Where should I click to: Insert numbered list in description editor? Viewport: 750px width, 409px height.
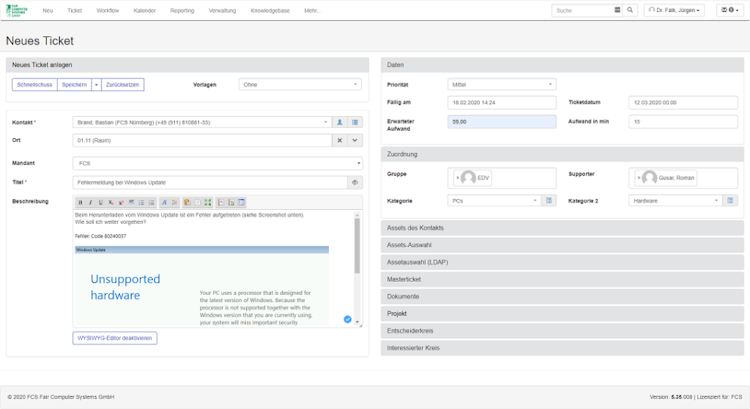(152, 202)
